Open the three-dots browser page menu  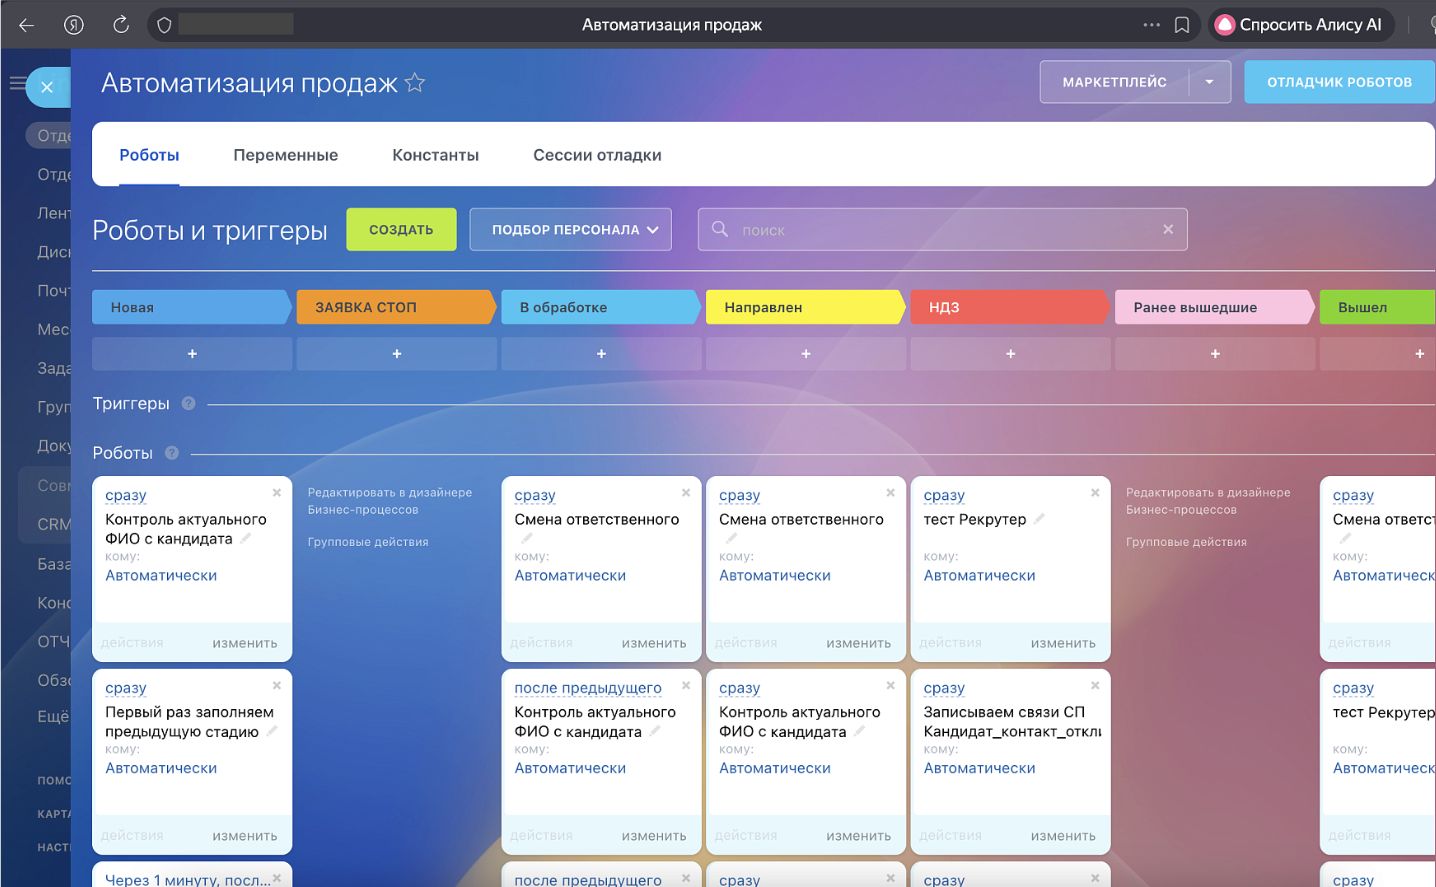tap(1152, 25)
